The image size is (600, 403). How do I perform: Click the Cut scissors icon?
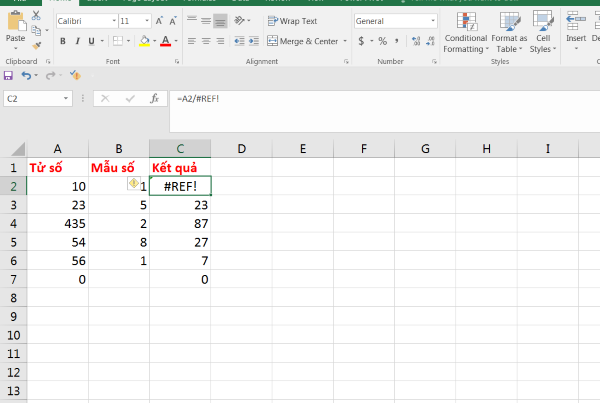pos(37,16)
